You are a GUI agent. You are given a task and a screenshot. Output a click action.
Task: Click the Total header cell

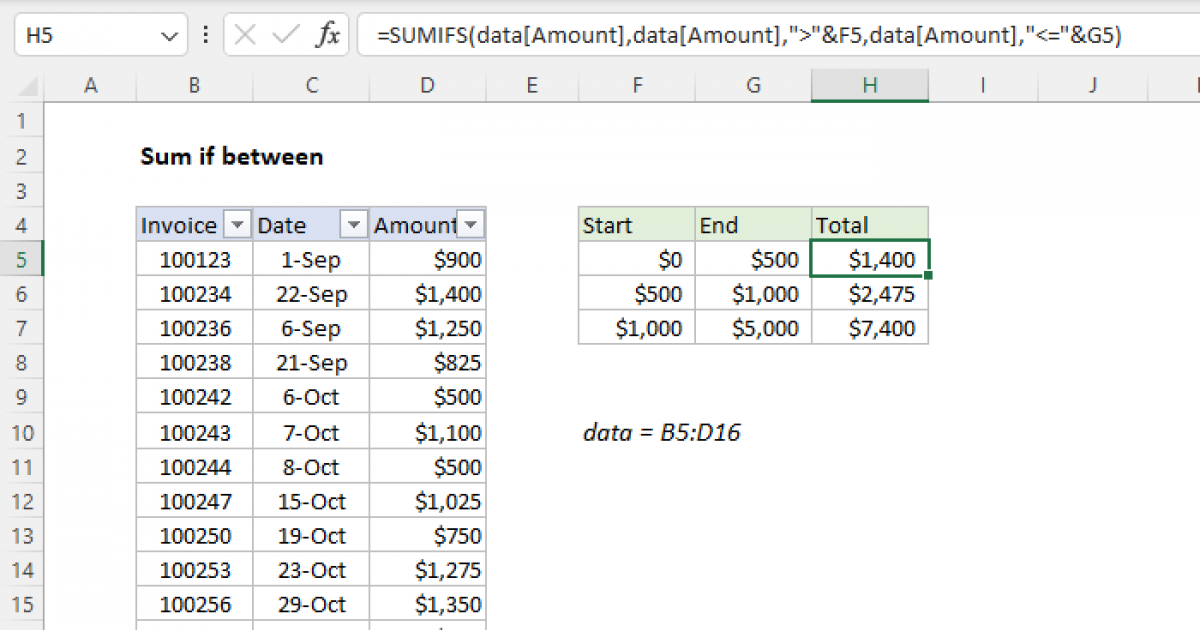(x=869, y=225)
